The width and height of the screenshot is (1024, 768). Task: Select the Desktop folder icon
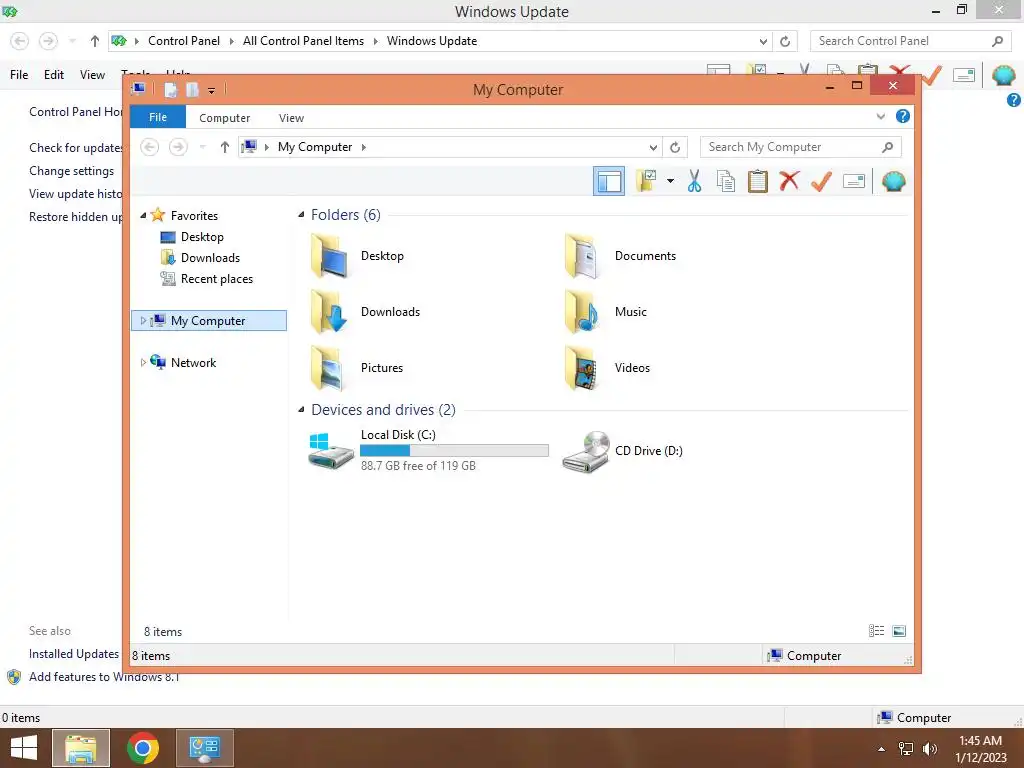tap(329, 256)
